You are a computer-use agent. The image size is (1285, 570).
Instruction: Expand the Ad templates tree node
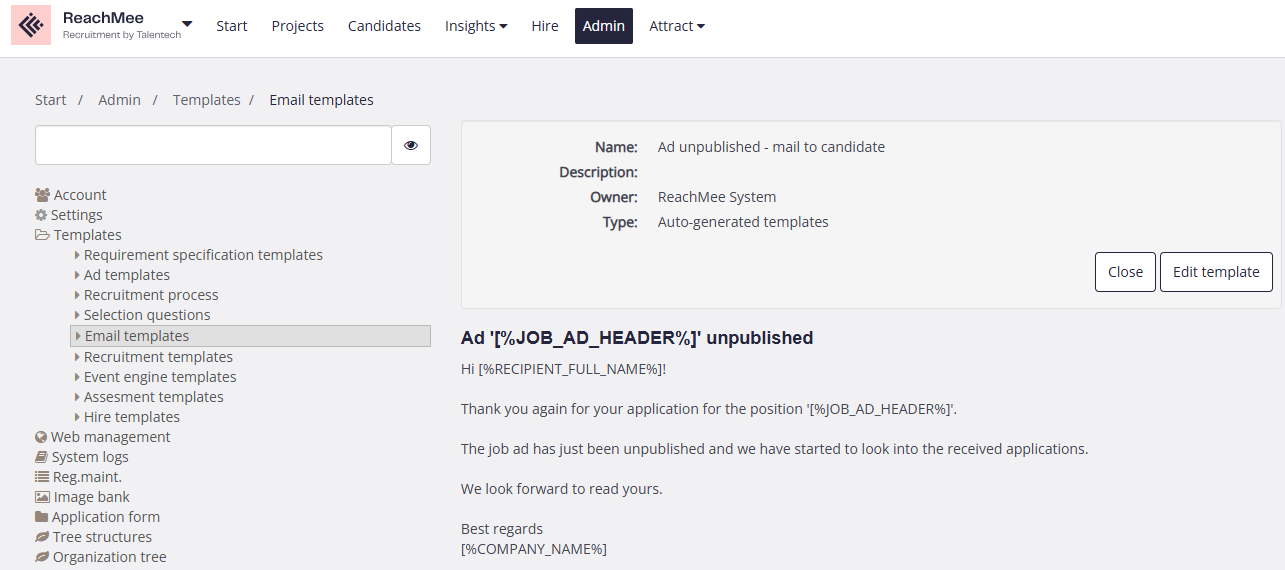point(77,275)
